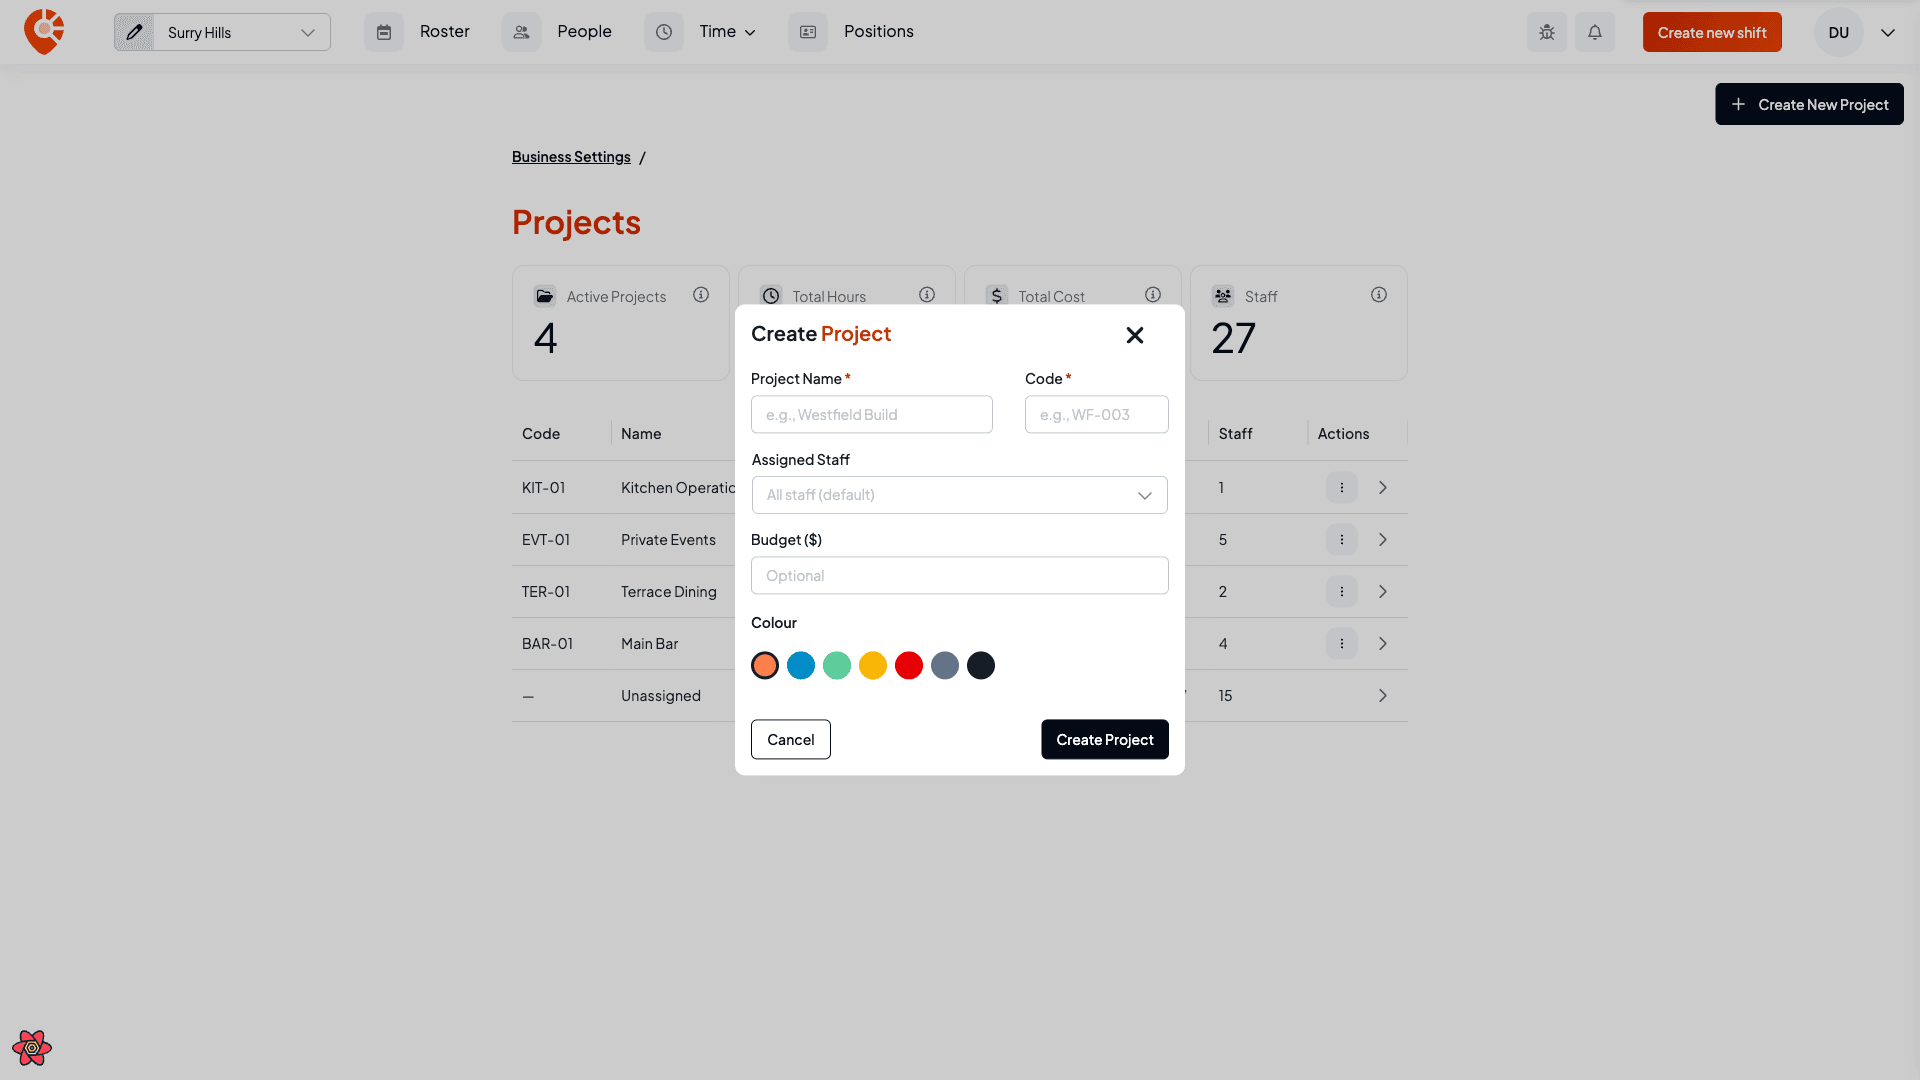Open the Positions menu item

879,32
